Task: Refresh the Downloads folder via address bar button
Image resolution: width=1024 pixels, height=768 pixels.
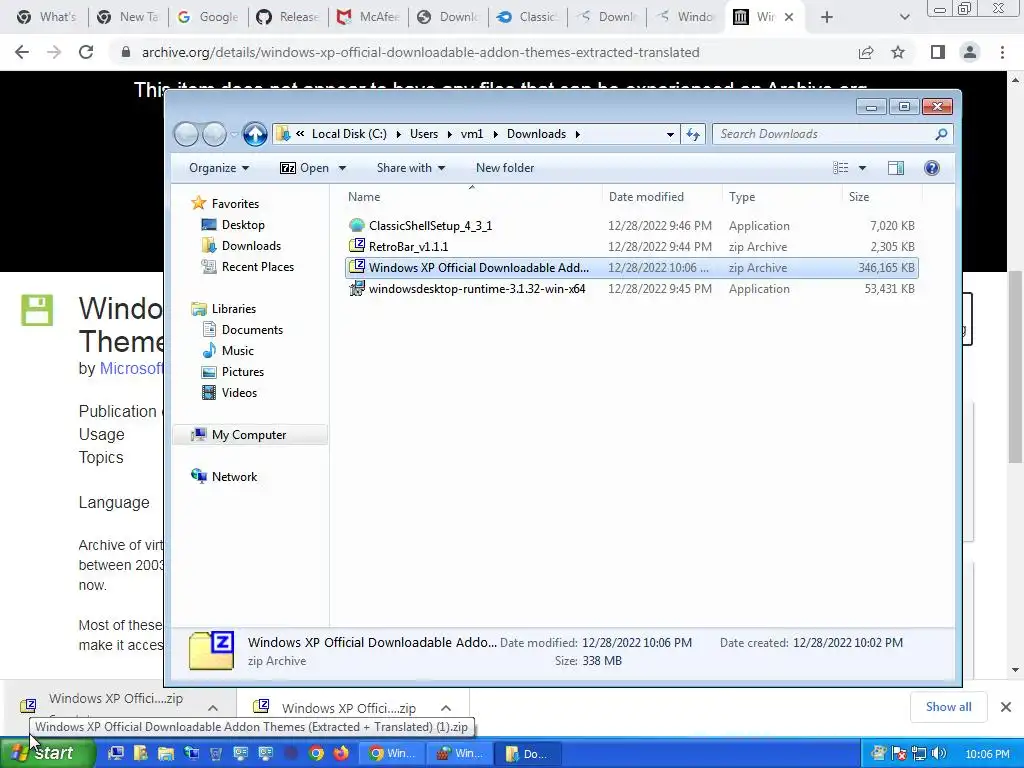Action: (x=693, y=134)
